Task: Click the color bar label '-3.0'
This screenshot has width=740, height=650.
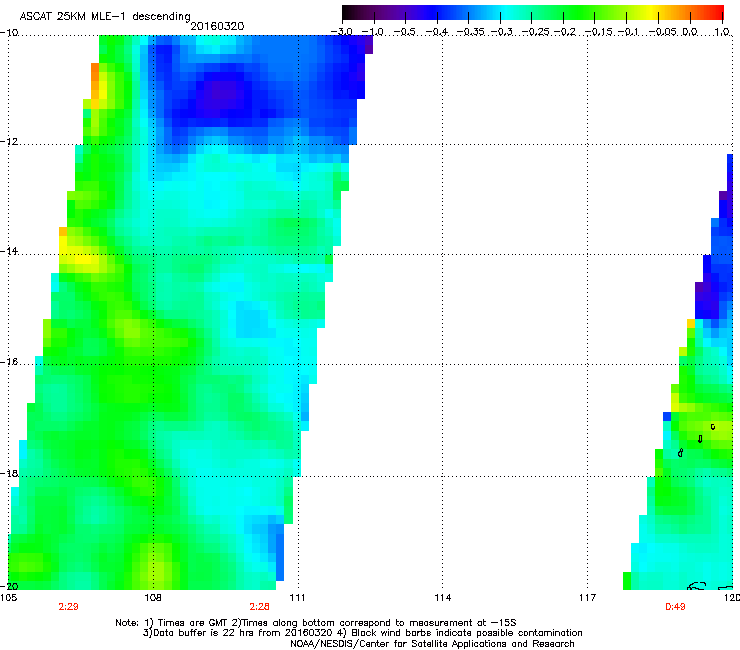Action: [x=342, y=32]
